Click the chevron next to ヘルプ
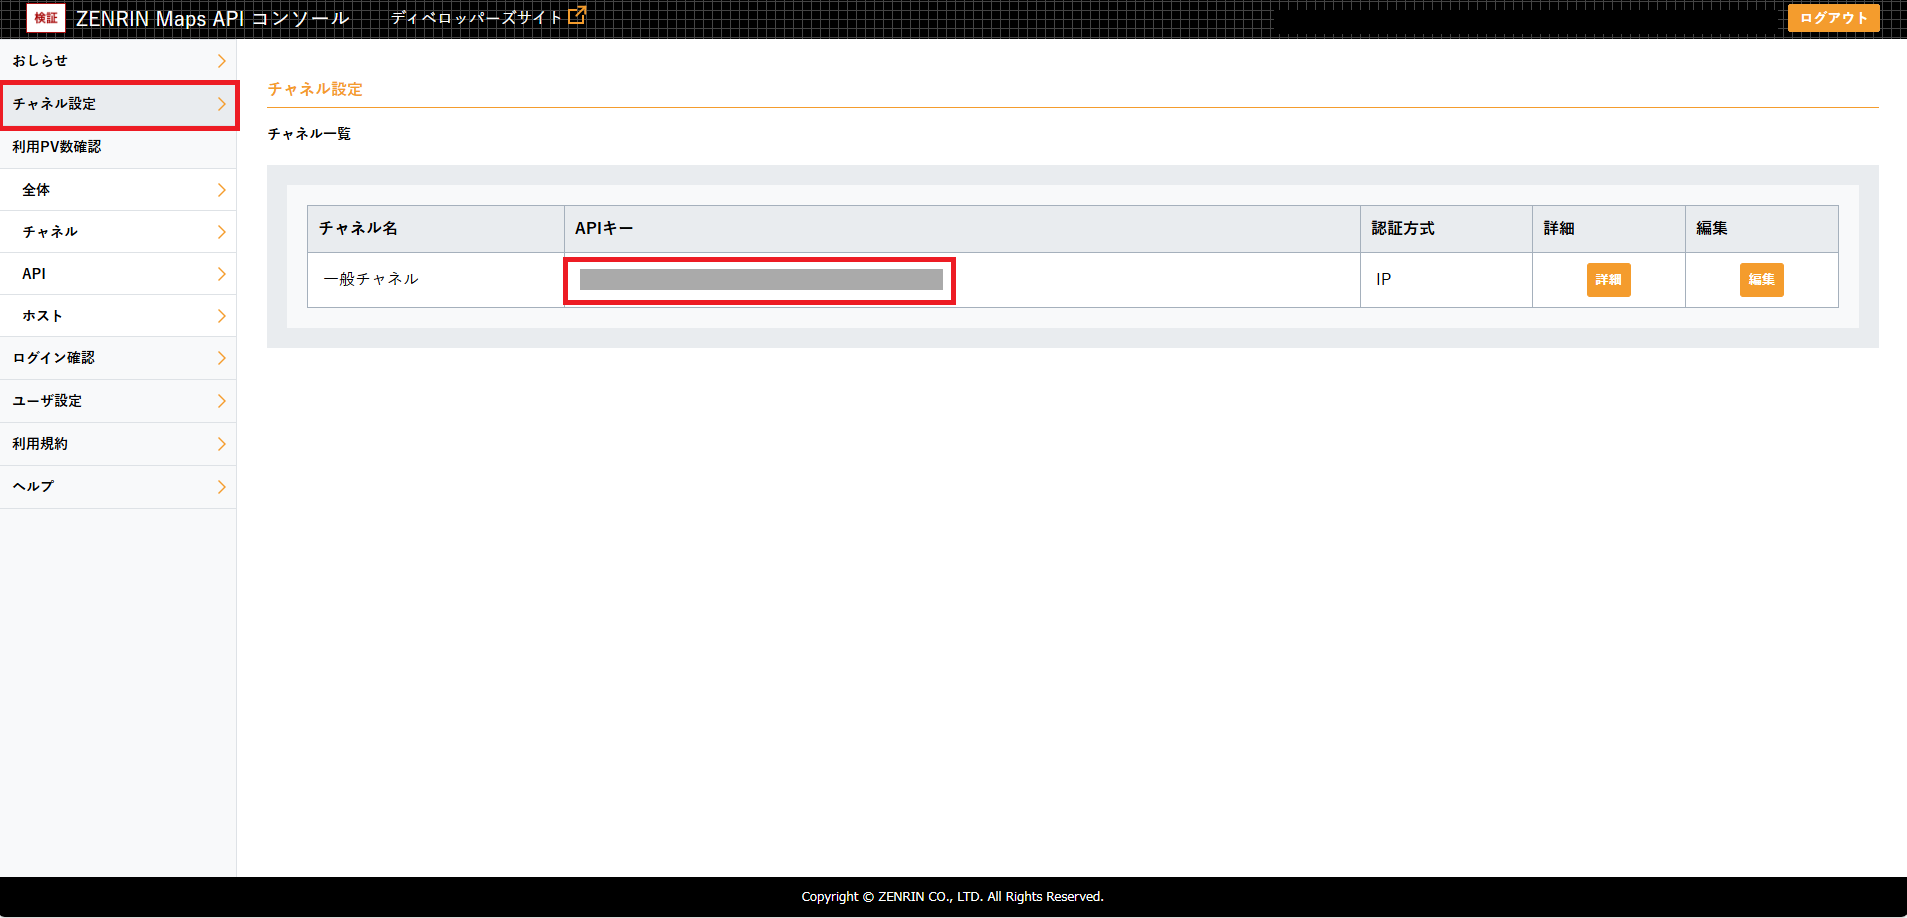Image resolution: width=1907 pixels, height=918 pixels. click(x=221, y=486)
